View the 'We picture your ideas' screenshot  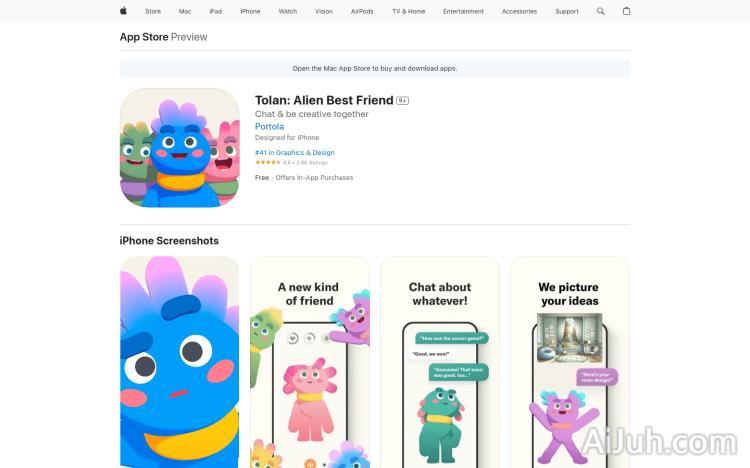pyautogui.click(x=570, y=362)
